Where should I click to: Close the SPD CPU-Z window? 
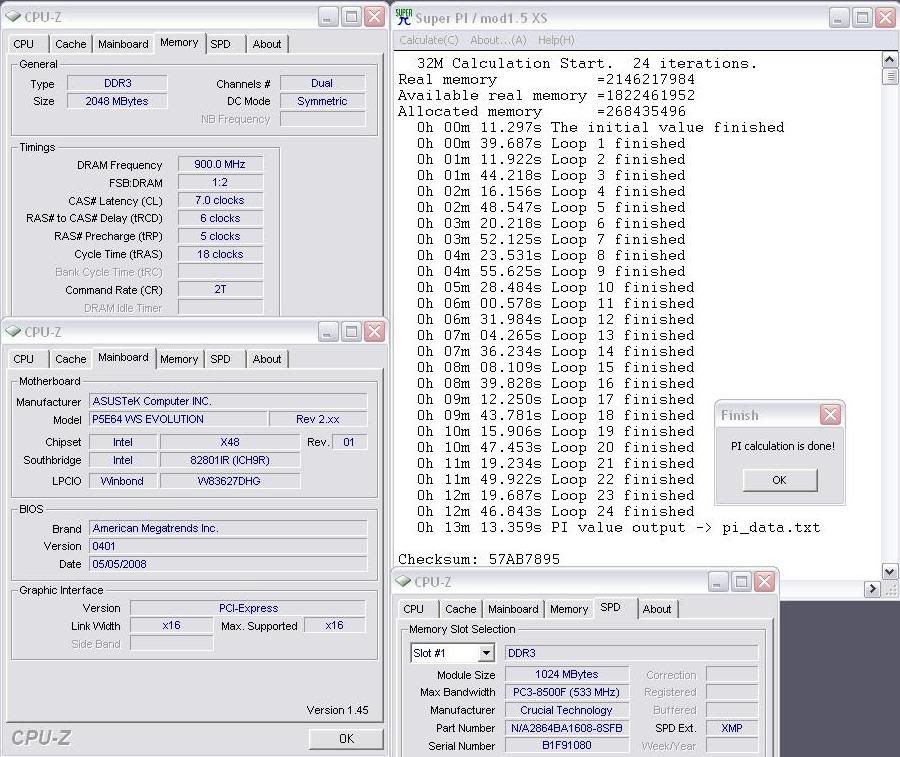pos(765,583)
